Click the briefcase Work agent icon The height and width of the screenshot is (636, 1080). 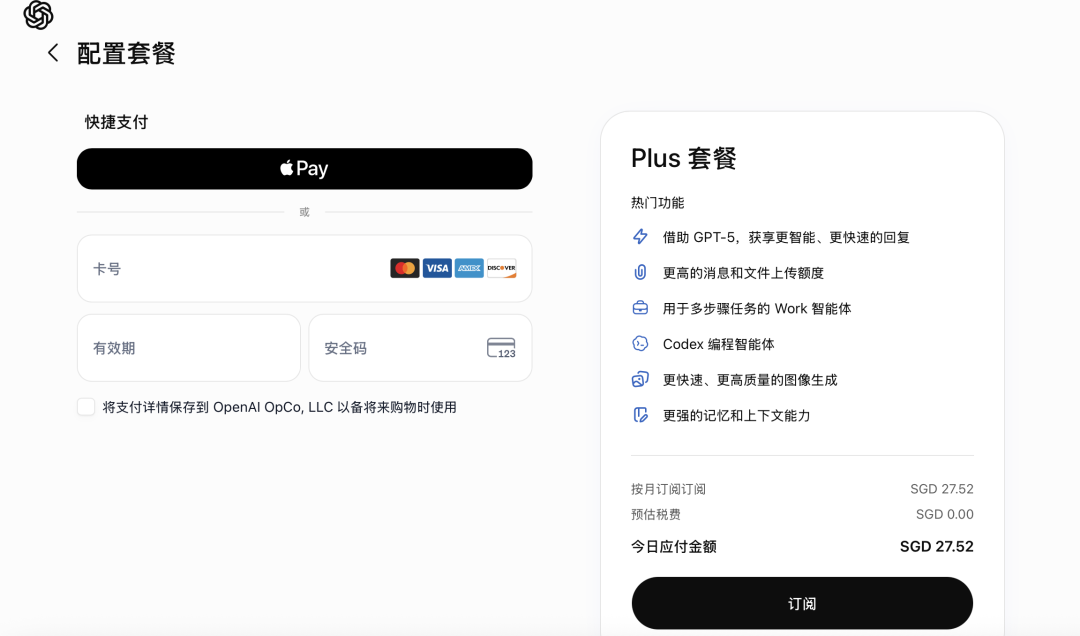pos(641,308)
